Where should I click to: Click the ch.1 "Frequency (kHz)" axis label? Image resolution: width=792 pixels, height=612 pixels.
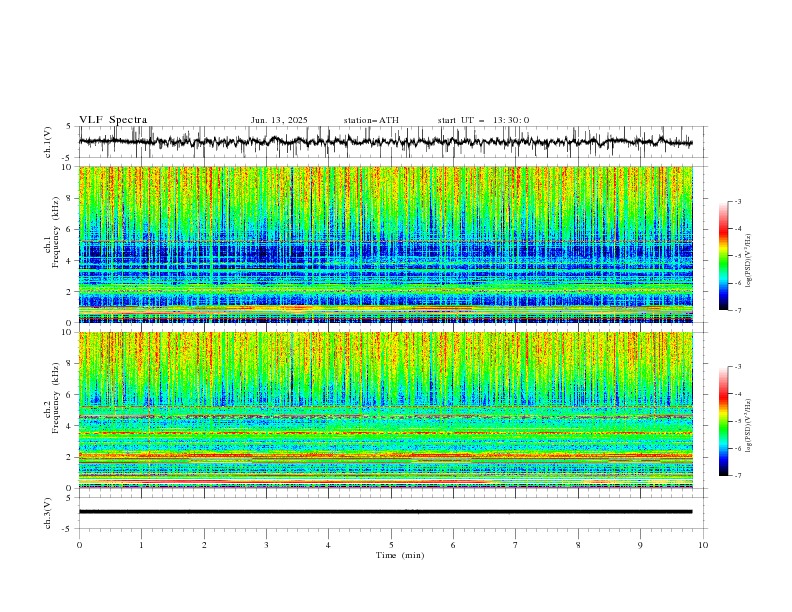pyautogui.click(x=57, y=233)
